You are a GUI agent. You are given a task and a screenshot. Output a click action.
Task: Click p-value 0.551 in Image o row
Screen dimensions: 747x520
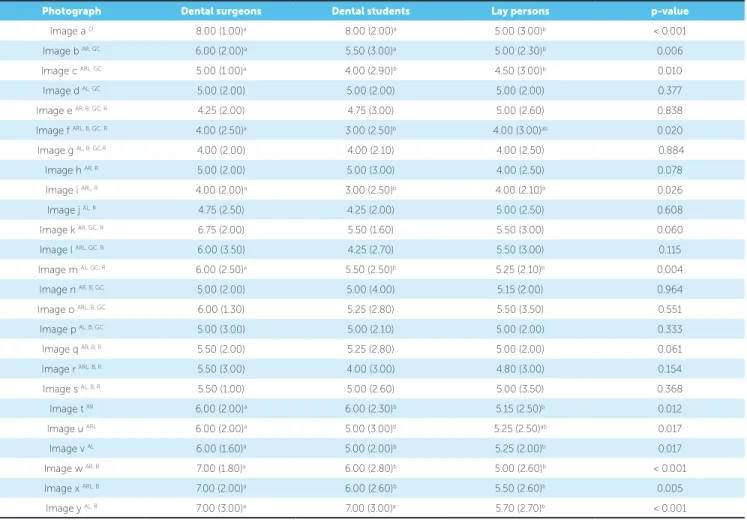670,310
